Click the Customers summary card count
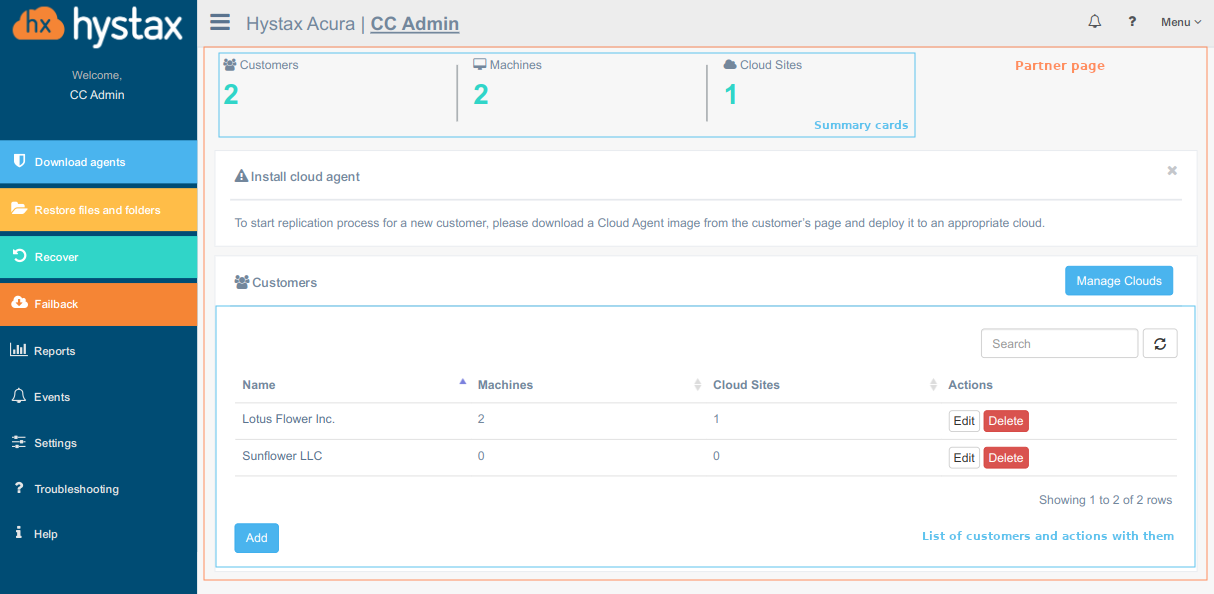Screen dimensions: 1214x594 click(x=231, y=95)
